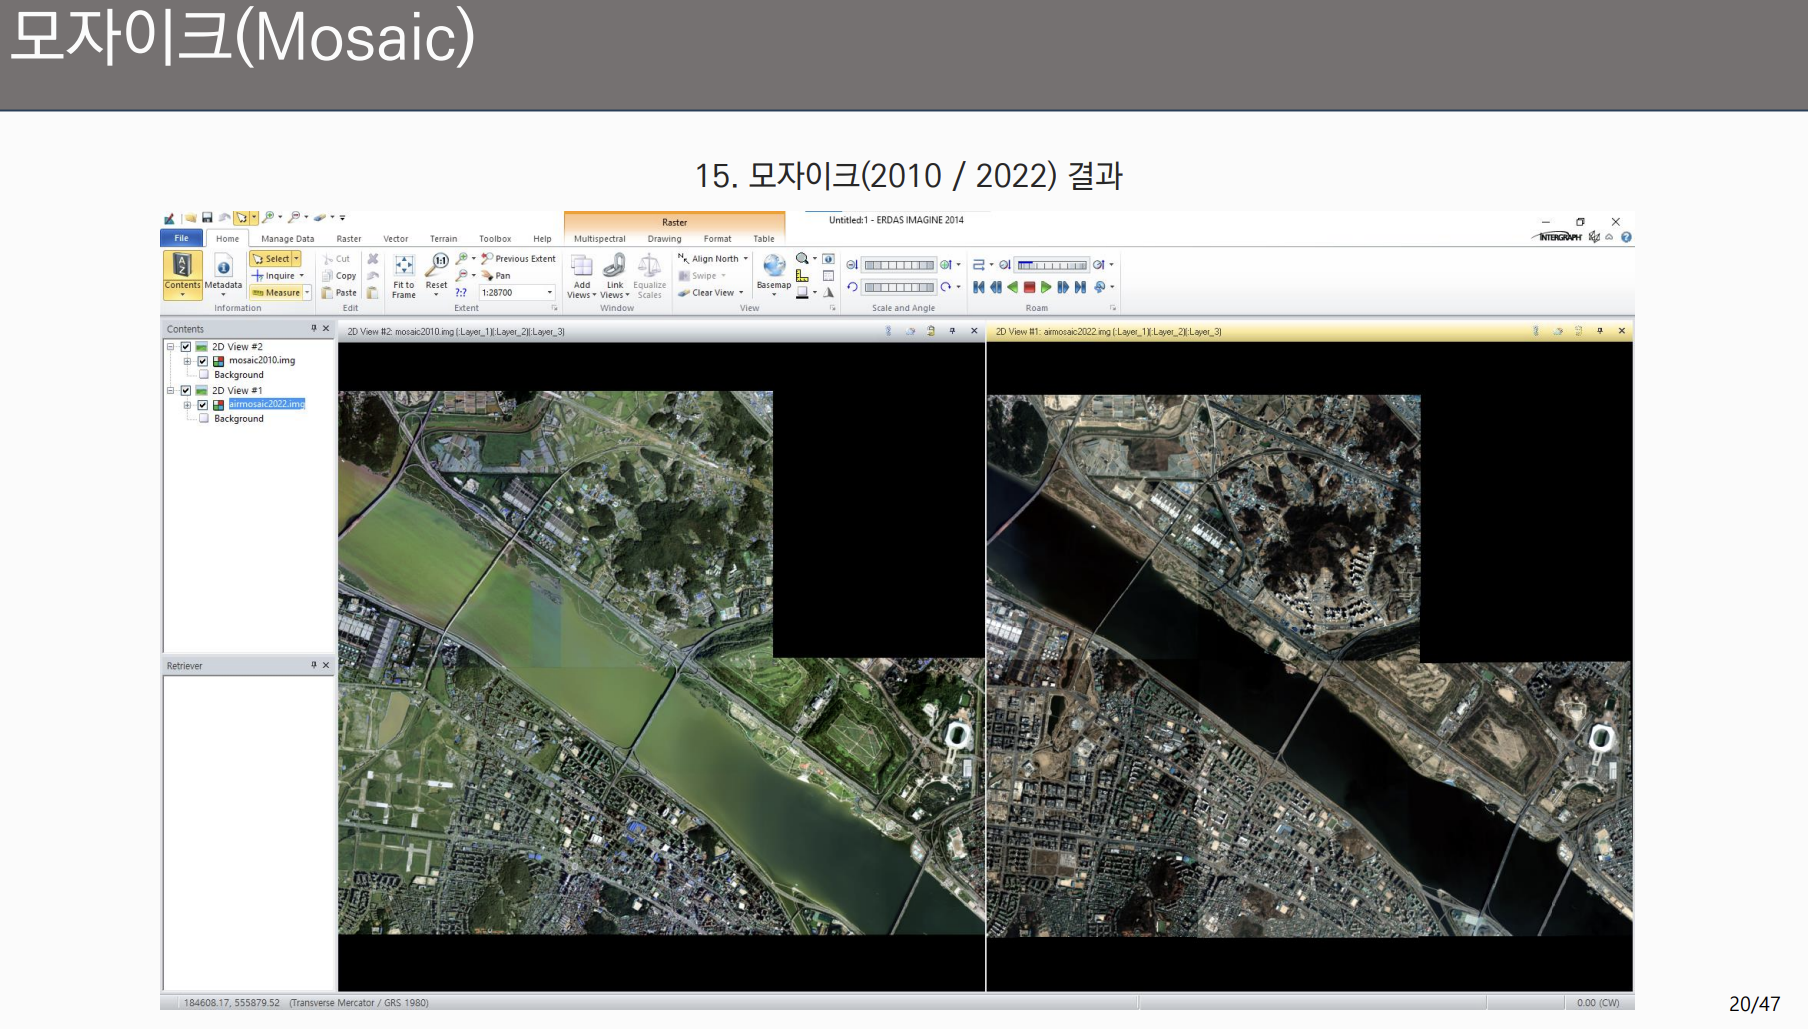Screen dimensions: 1808x1029
Task: Click 2D View #1 airmosaic2022.img title bar
Action: click(1309, 332)
